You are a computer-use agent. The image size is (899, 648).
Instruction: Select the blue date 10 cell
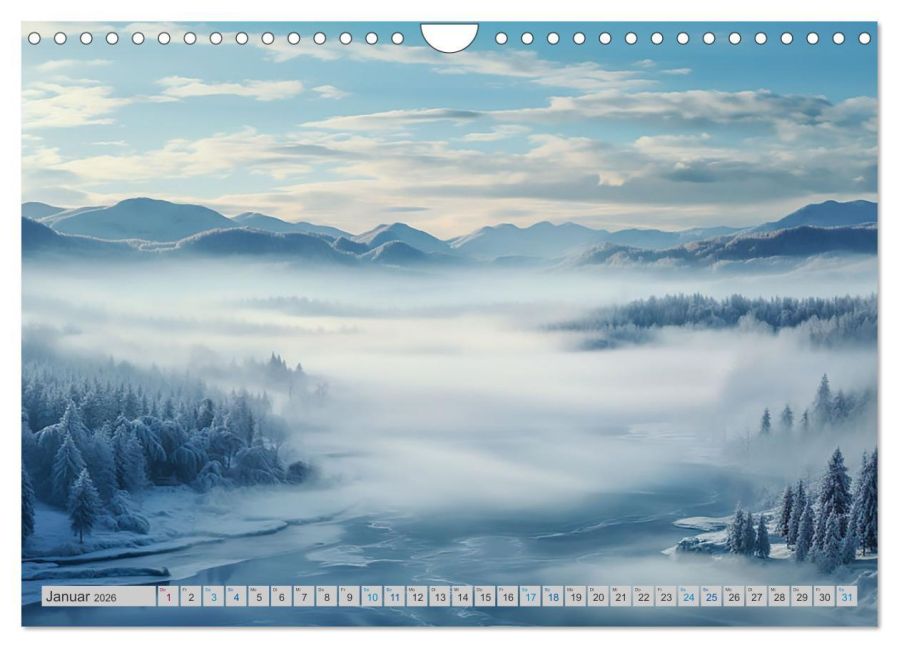(x=372, y=596)
